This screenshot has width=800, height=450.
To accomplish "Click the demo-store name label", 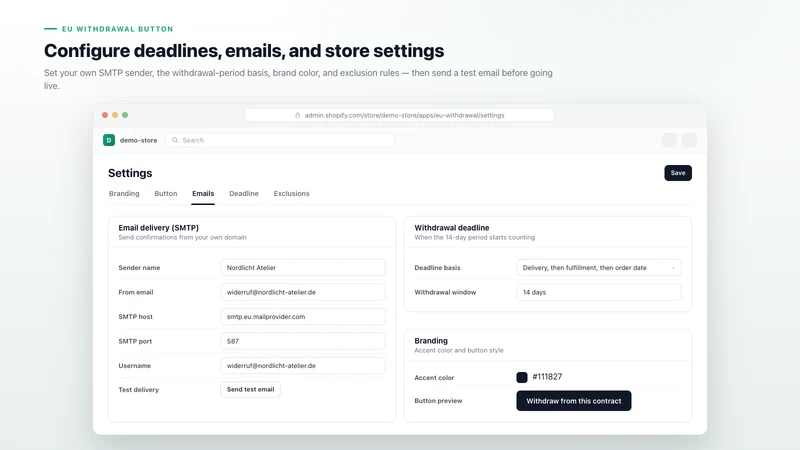I will [138, 140].
